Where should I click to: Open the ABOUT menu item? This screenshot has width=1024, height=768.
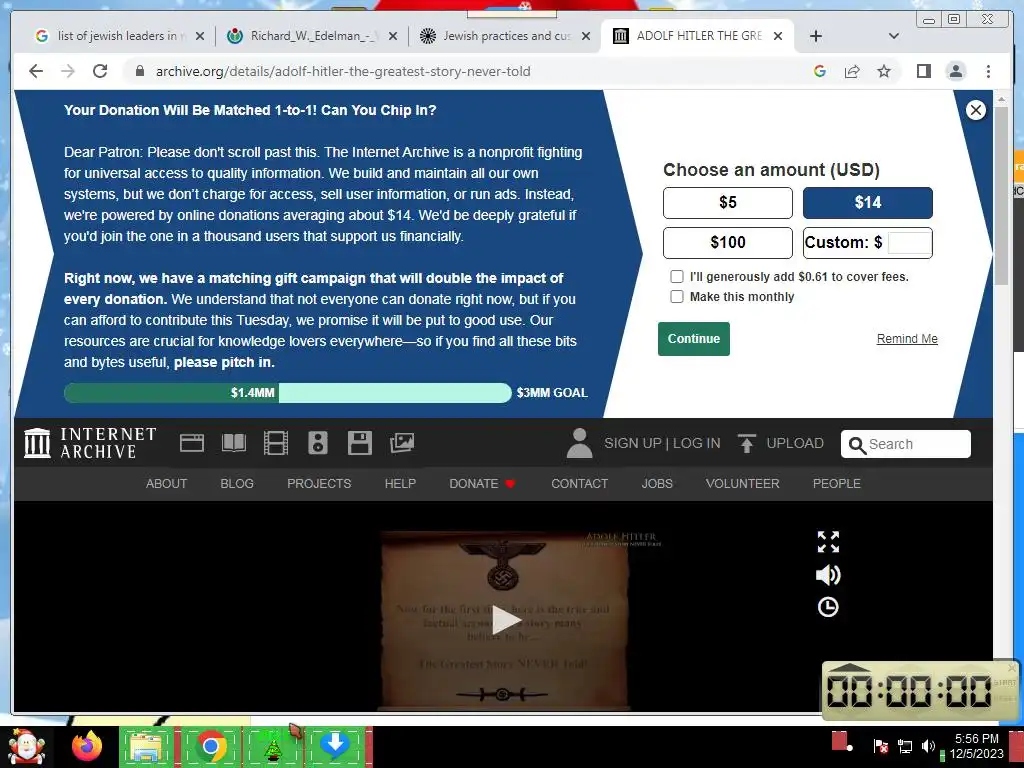coord(167,484)
